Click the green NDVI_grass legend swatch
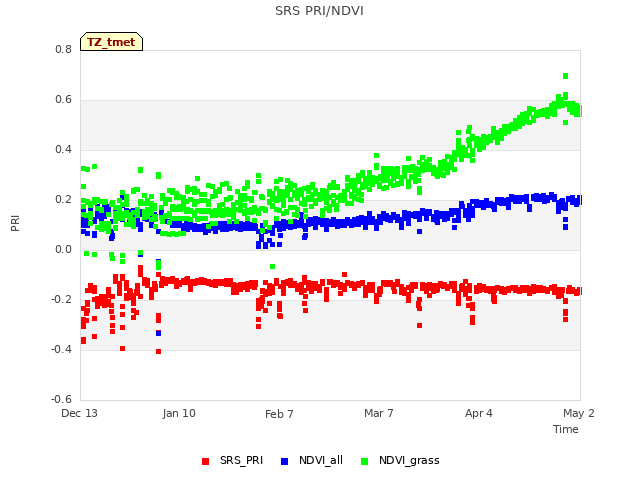The image size is (640, 480). pyautogui.click(x=364, y=461)
